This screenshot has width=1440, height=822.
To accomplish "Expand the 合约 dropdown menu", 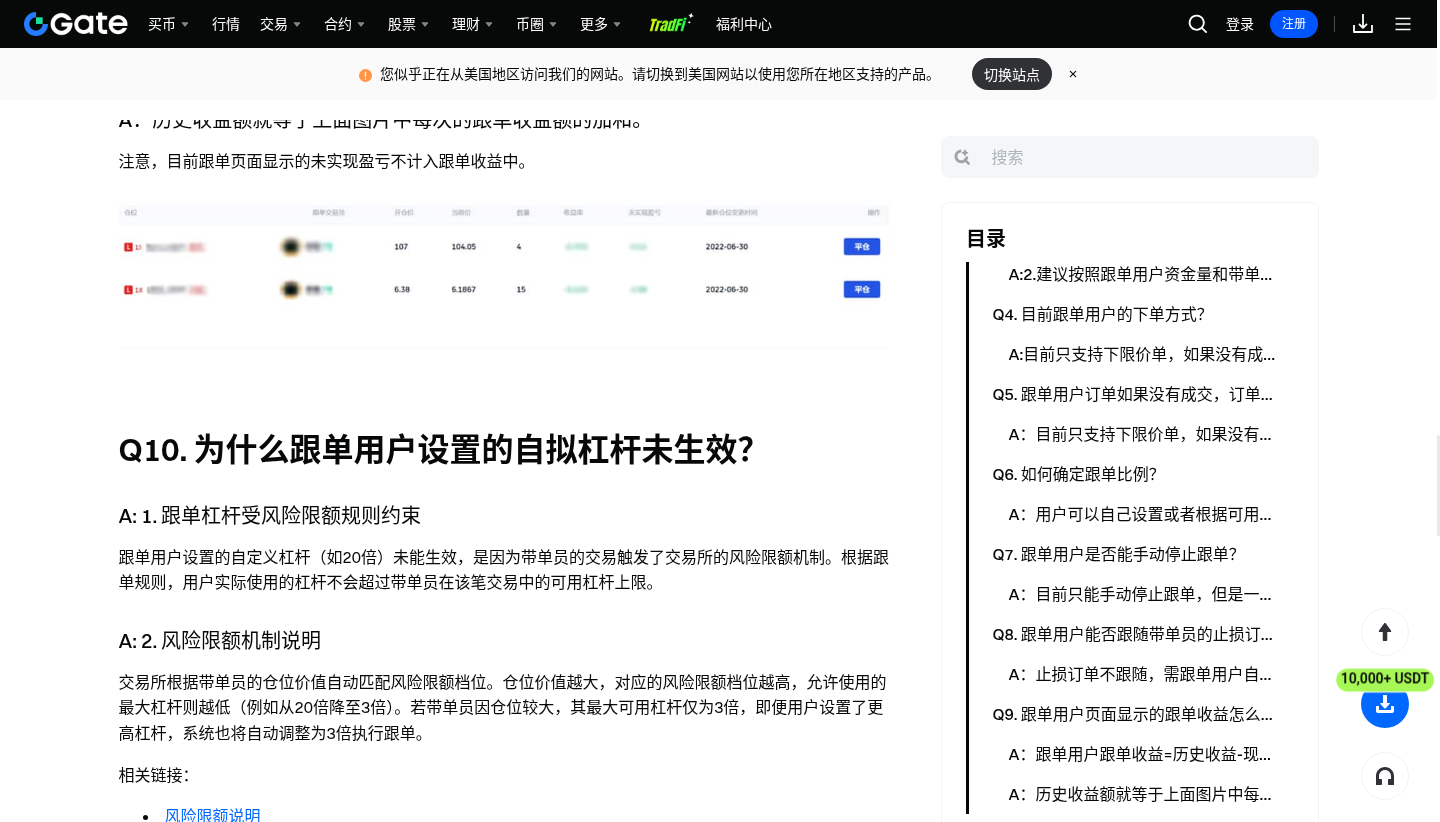I will (345, 24).
